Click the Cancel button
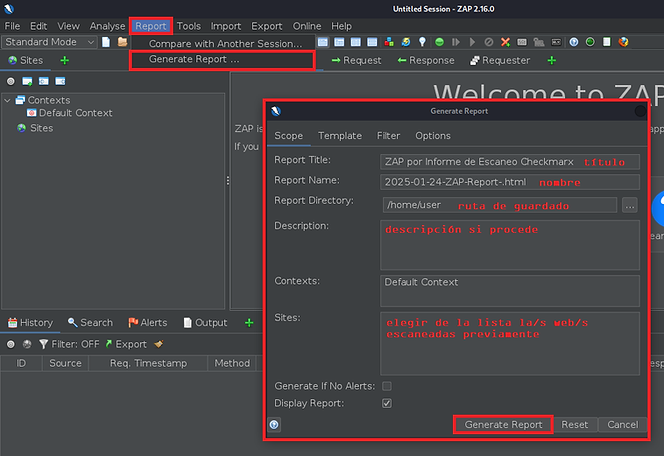 pos(622,425)
